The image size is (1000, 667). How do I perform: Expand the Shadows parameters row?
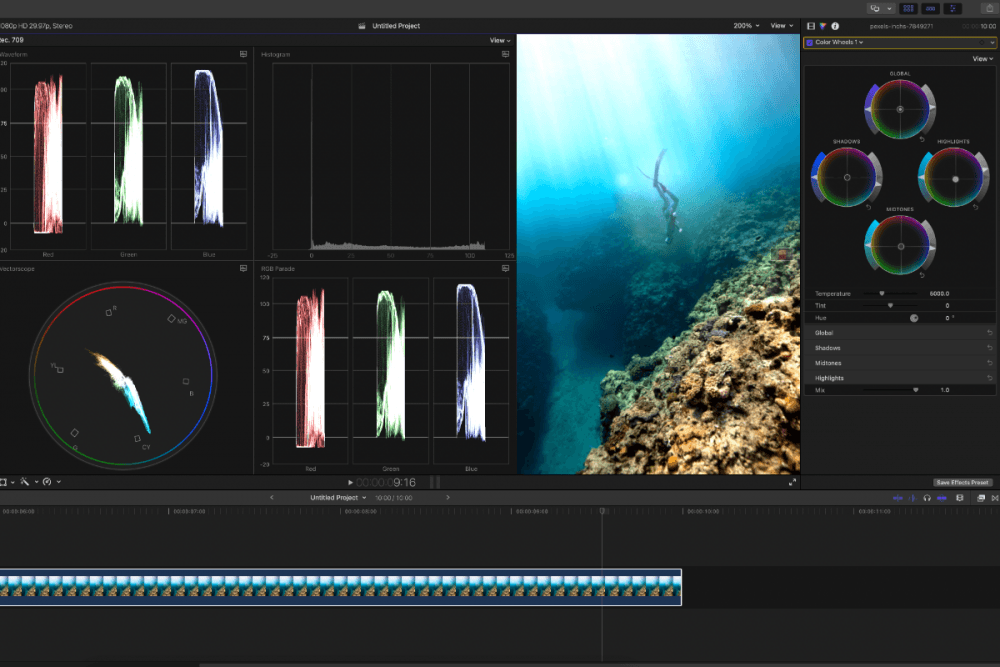tap(828, 348)
